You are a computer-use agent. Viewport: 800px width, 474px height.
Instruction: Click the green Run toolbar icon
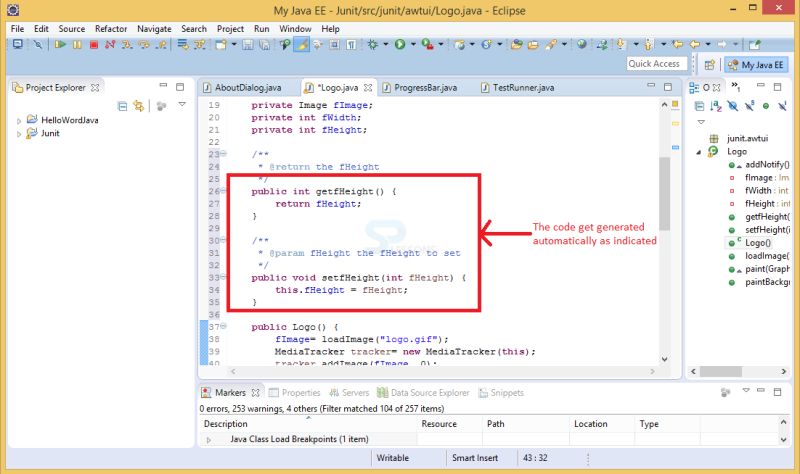[x=400, y=44]
